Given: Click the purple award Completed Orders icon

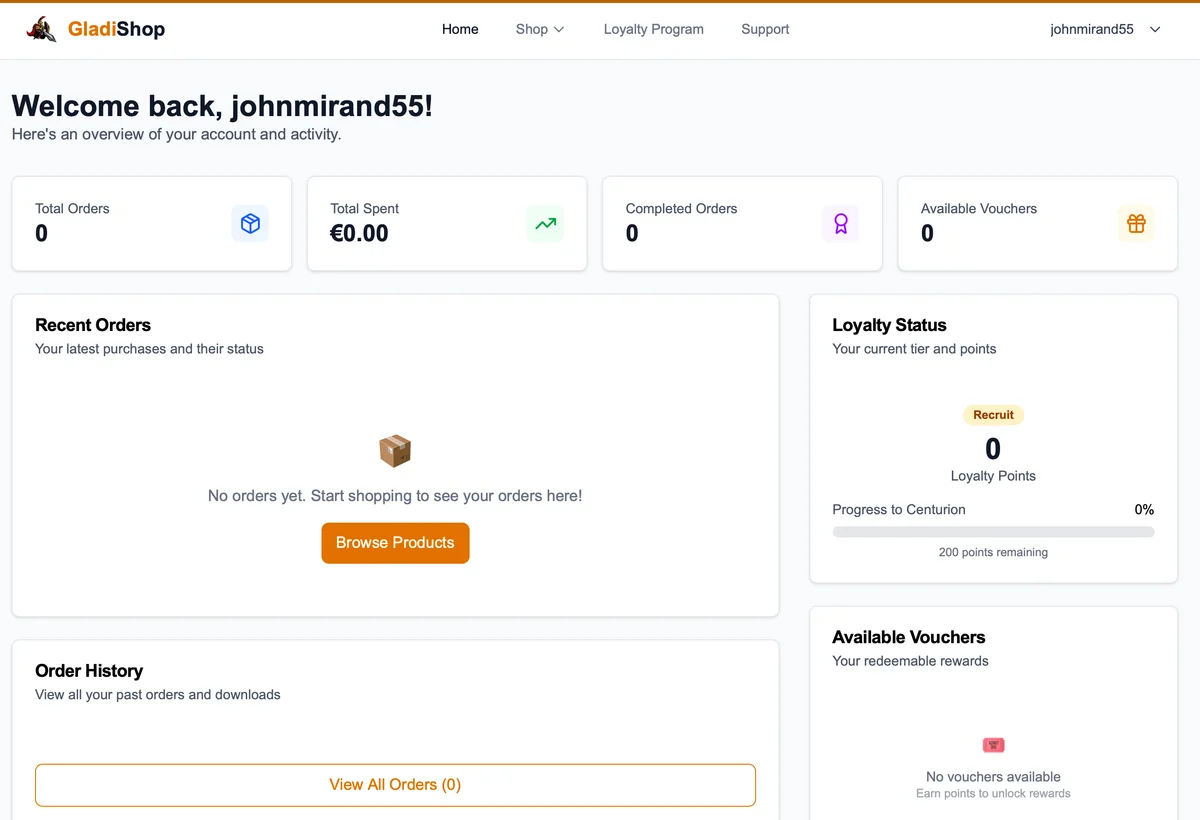Looking at the screenshot, I should pos(840,224).
